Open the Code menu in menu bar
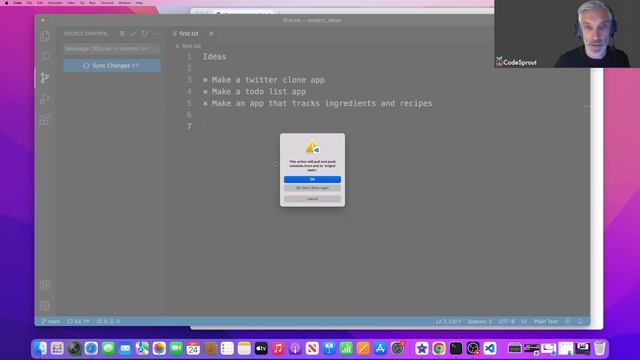This screenshot has height=360, width=640. (x=17, y=3)
